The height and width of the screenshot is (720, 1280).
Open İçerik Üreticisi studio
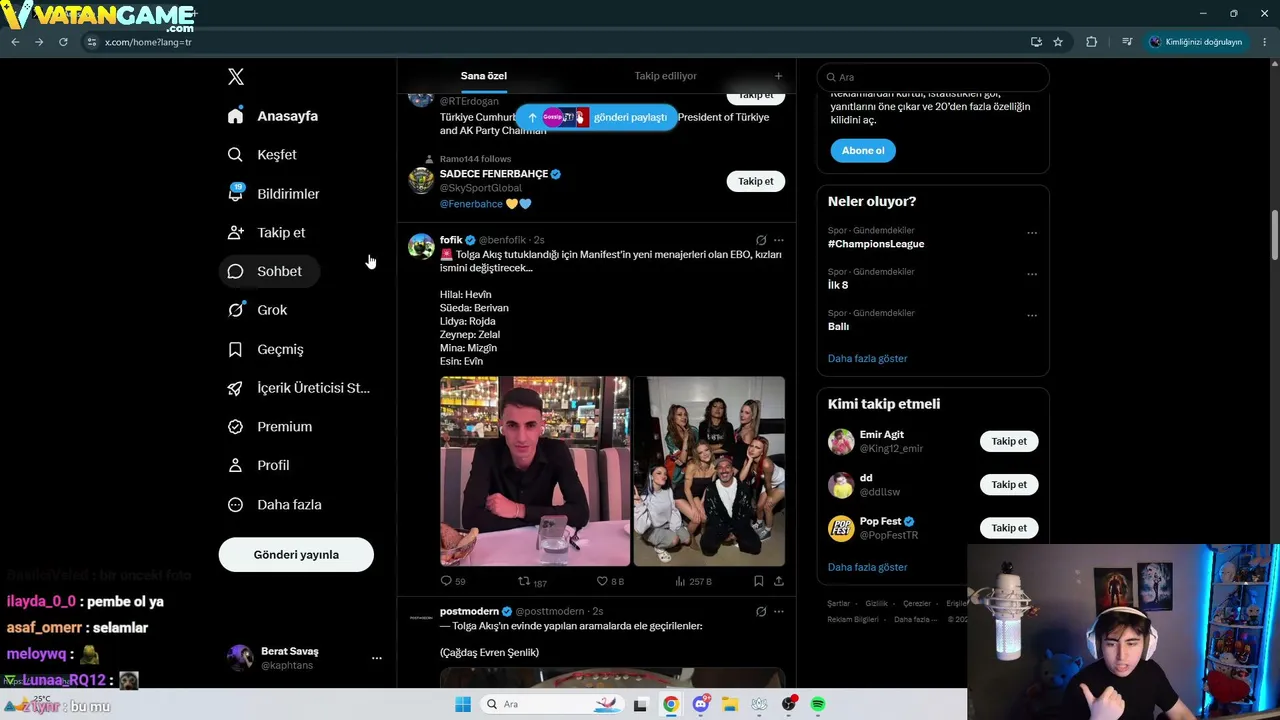[x=299, y=388]
